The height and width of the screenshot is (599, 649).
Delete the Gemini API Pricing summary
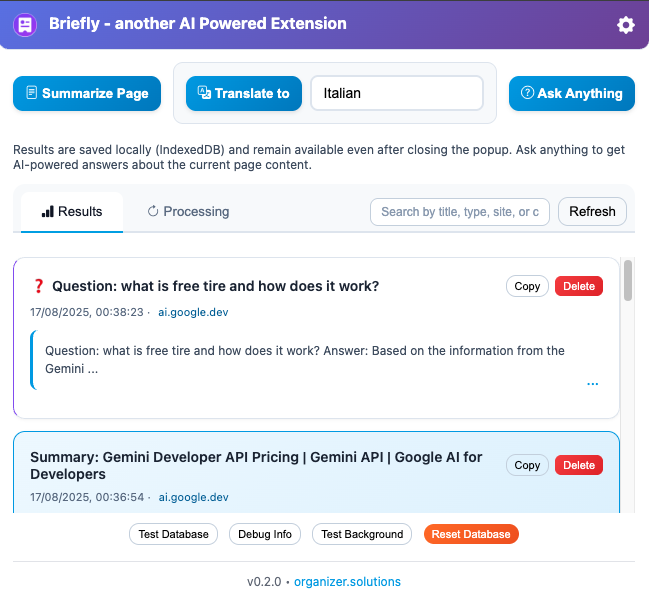pyautogui.click(x=579, y=465)
